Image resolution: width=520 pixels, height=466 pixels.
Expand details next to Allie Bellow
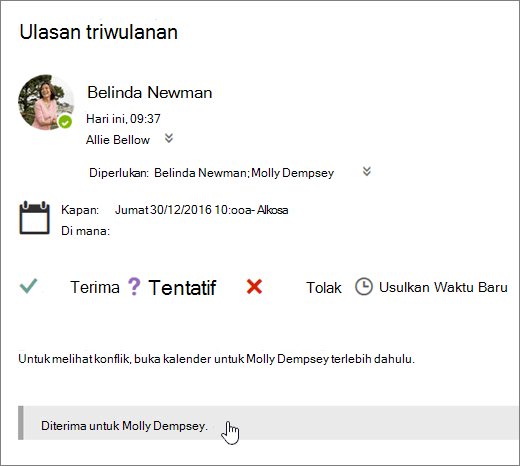click(169, 138)
